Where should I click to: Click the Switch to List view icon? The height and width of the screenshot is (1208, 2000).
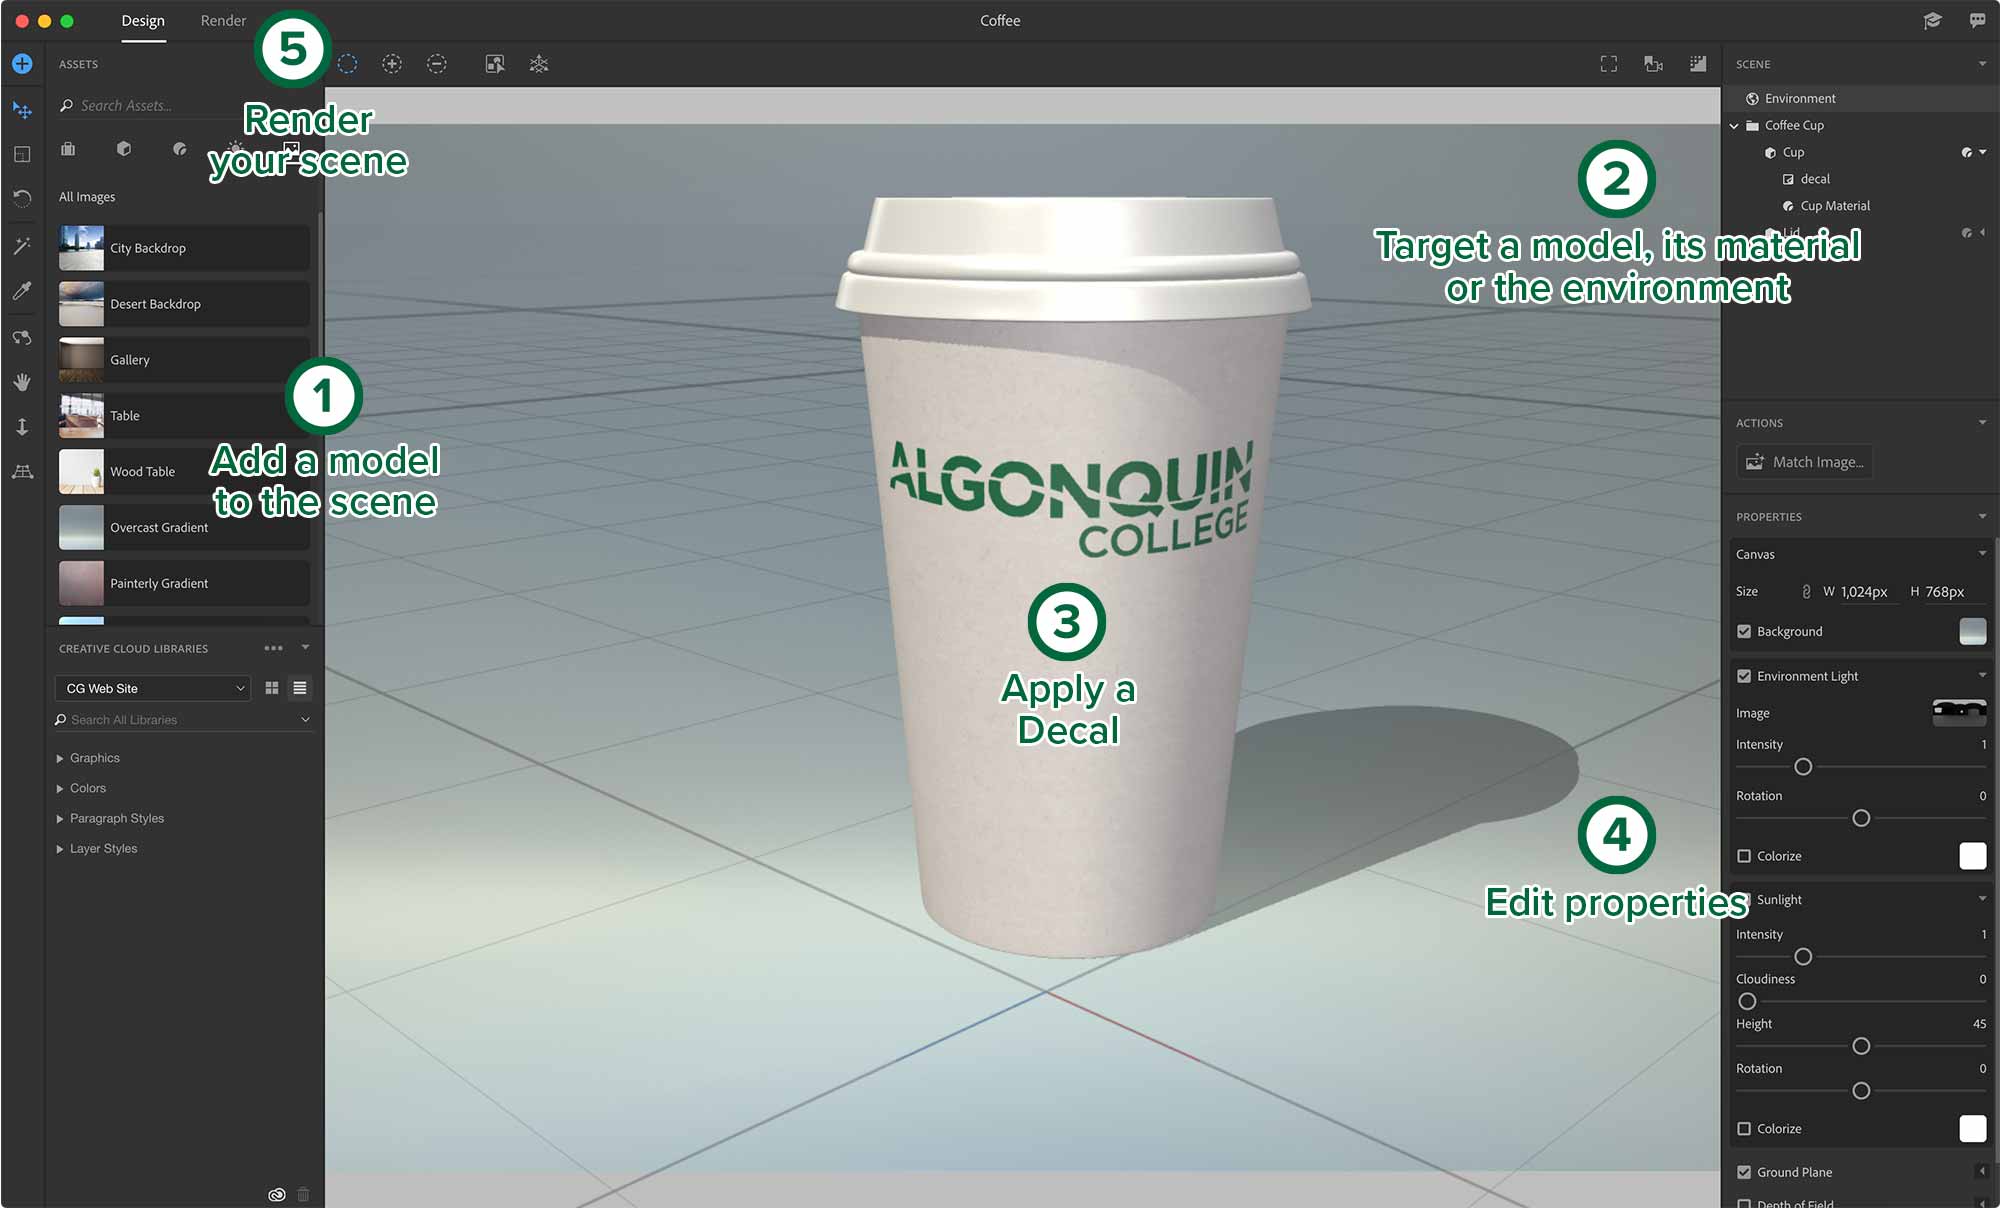point(299,688)
